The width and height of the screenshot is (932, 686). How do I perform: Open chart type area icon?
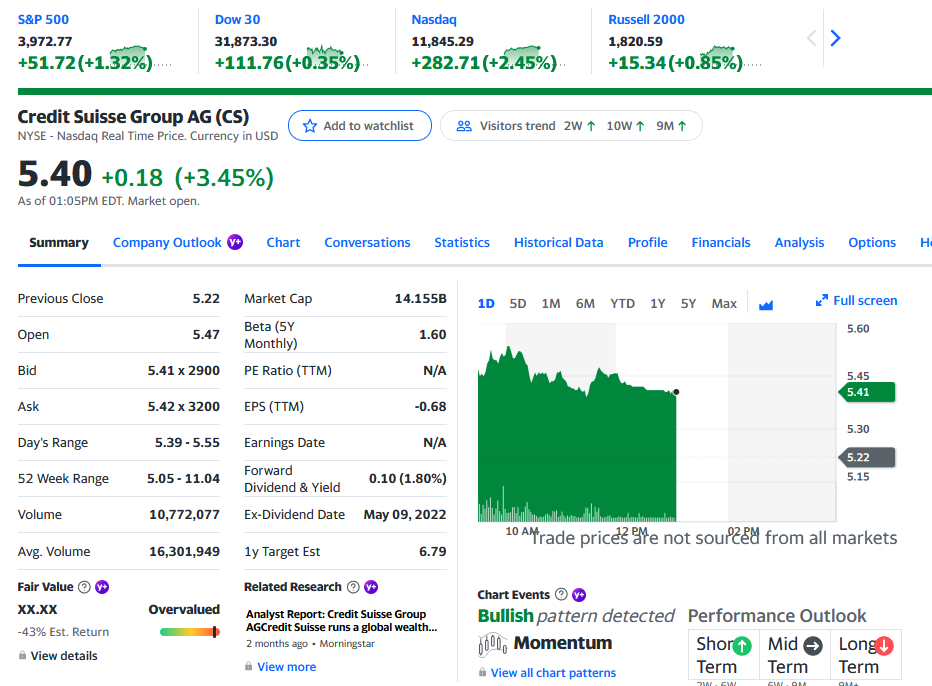click(x=766, y=304)
